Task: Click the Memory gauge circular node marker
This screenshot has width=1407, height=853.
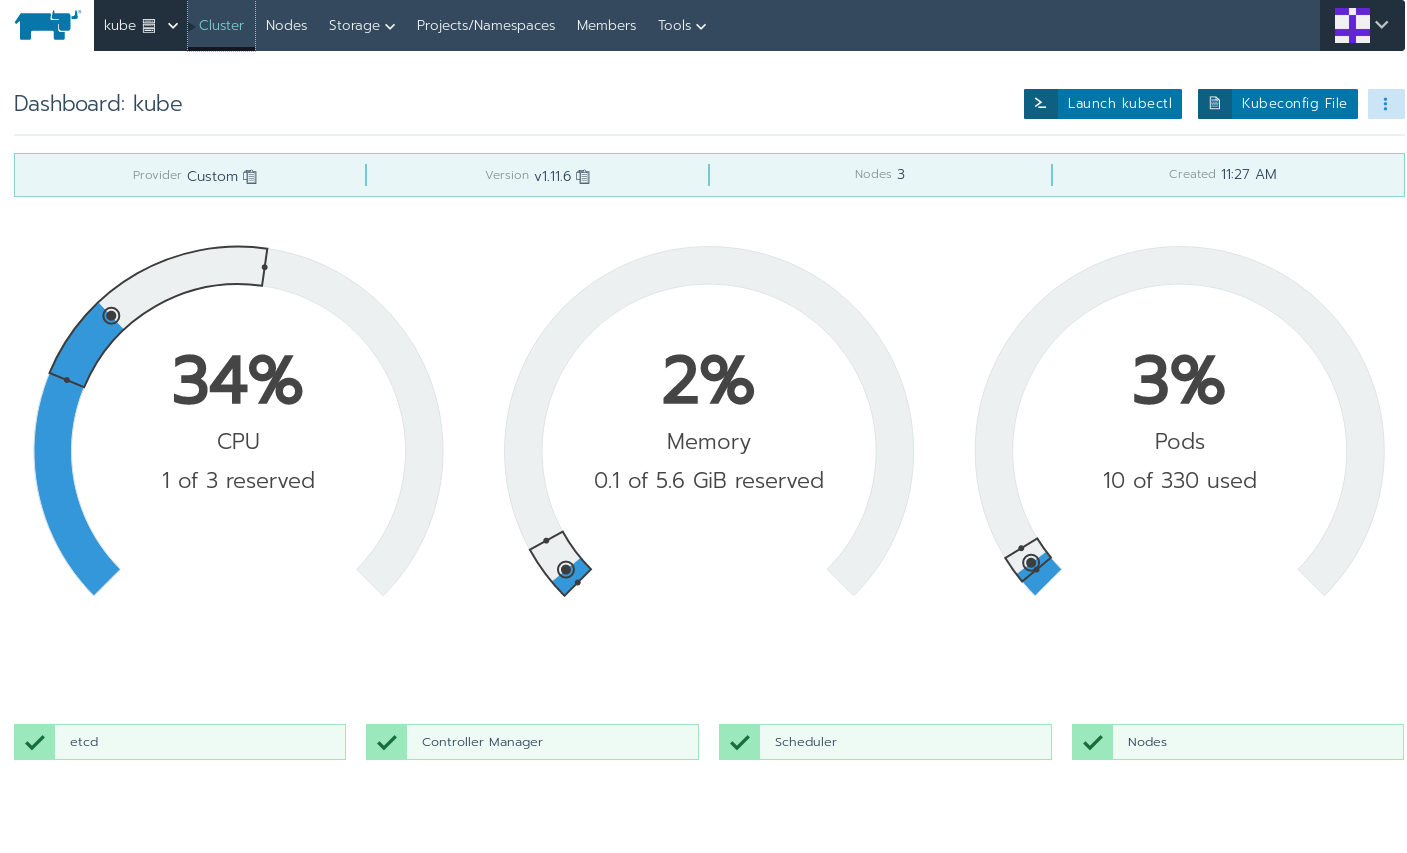Action: [566, 569]
